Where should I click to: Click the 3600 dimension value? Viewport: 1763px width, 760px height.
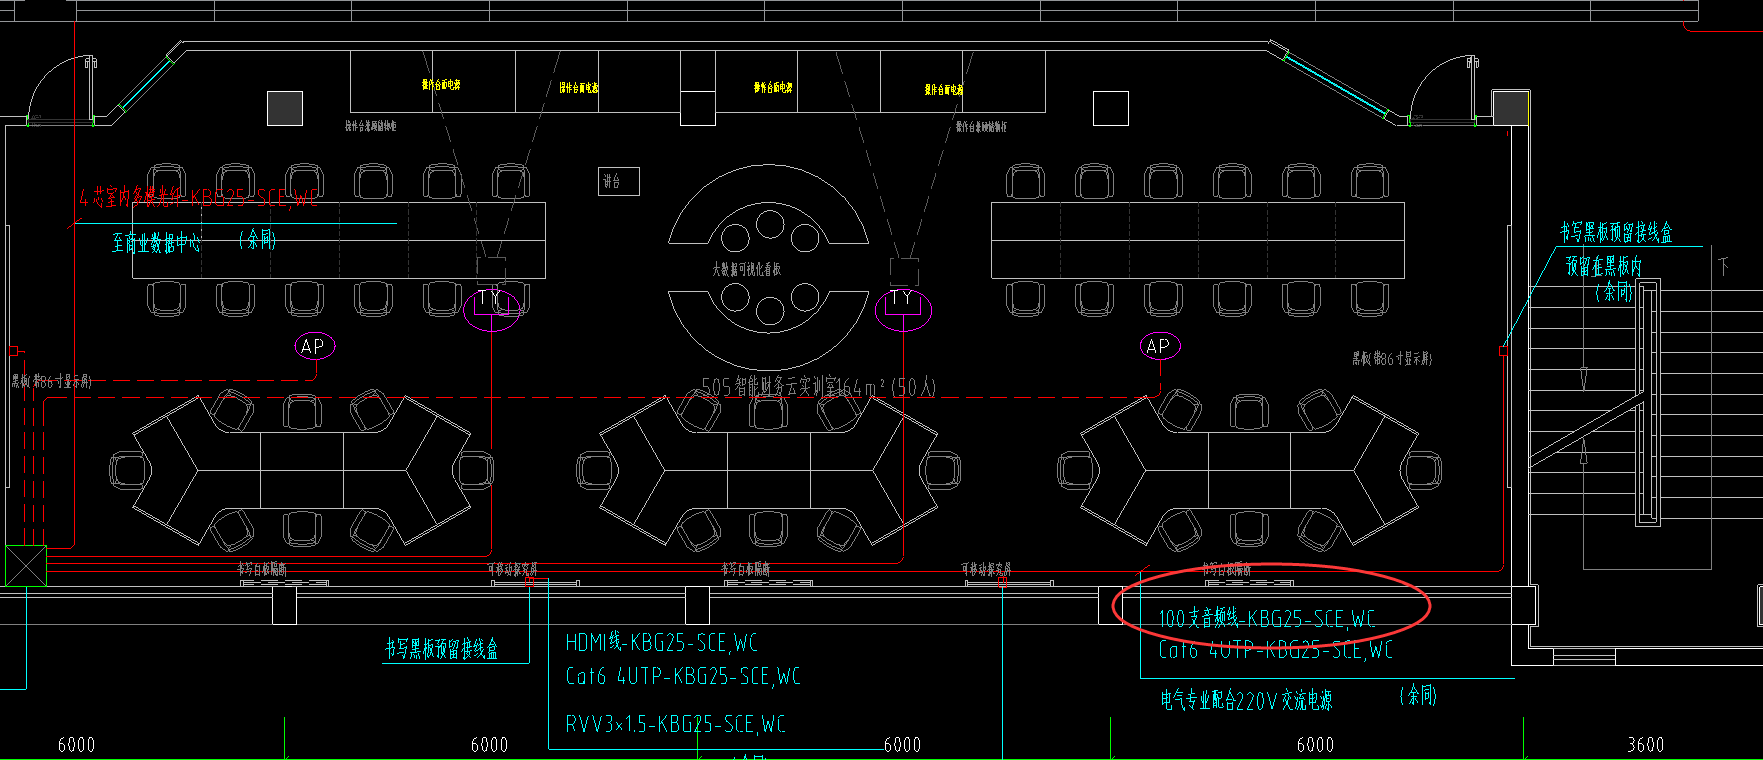[x=1645, y=744]
